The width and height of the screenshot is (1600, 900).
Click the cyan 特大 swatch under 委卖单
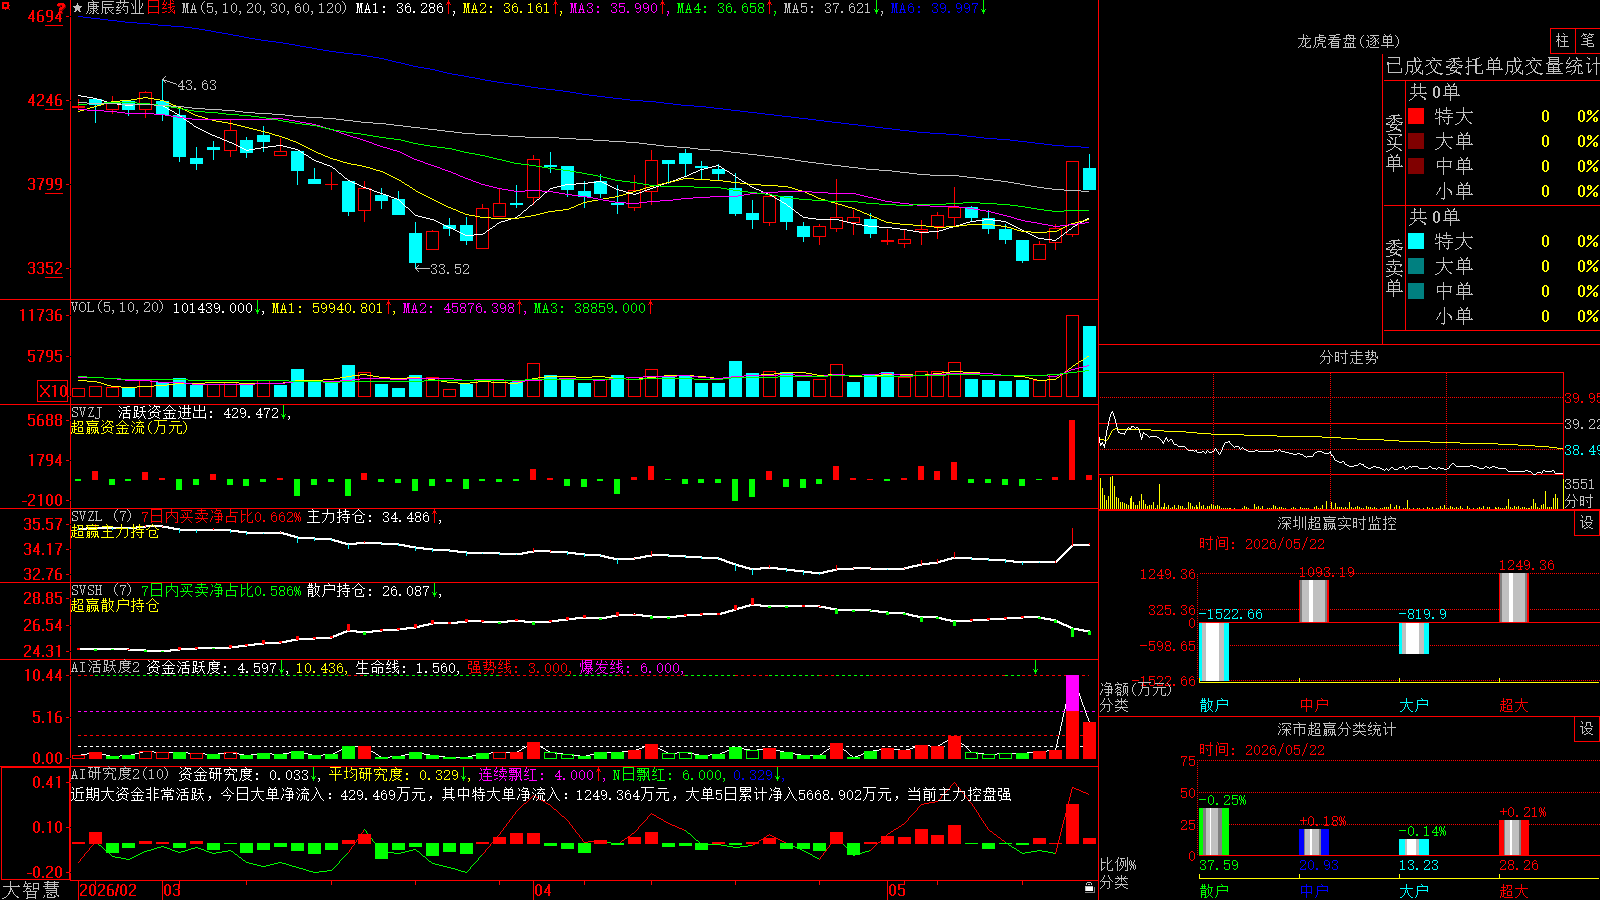tap(1416, 241)
